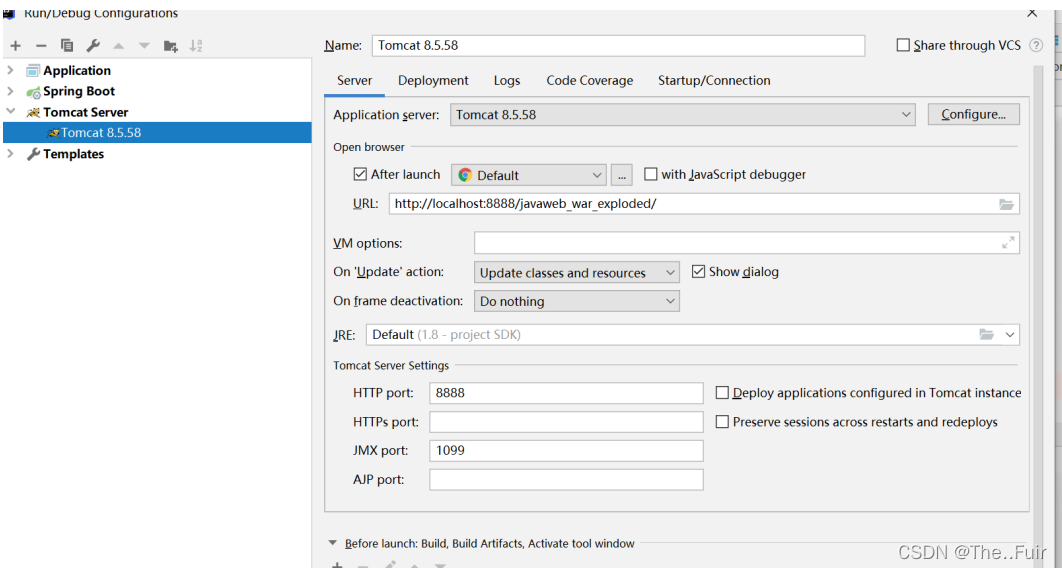Click the Name input field
This screenshot has width=1062, height=569.
(x=618, y=45)
